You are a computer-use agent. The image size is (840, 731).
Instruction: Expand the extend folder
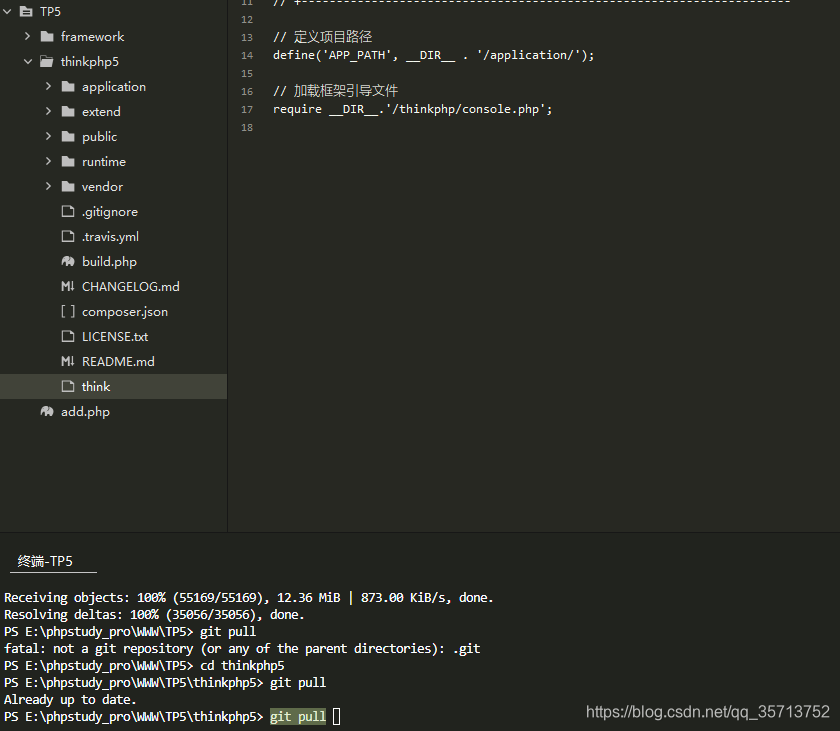click(48, 111)
